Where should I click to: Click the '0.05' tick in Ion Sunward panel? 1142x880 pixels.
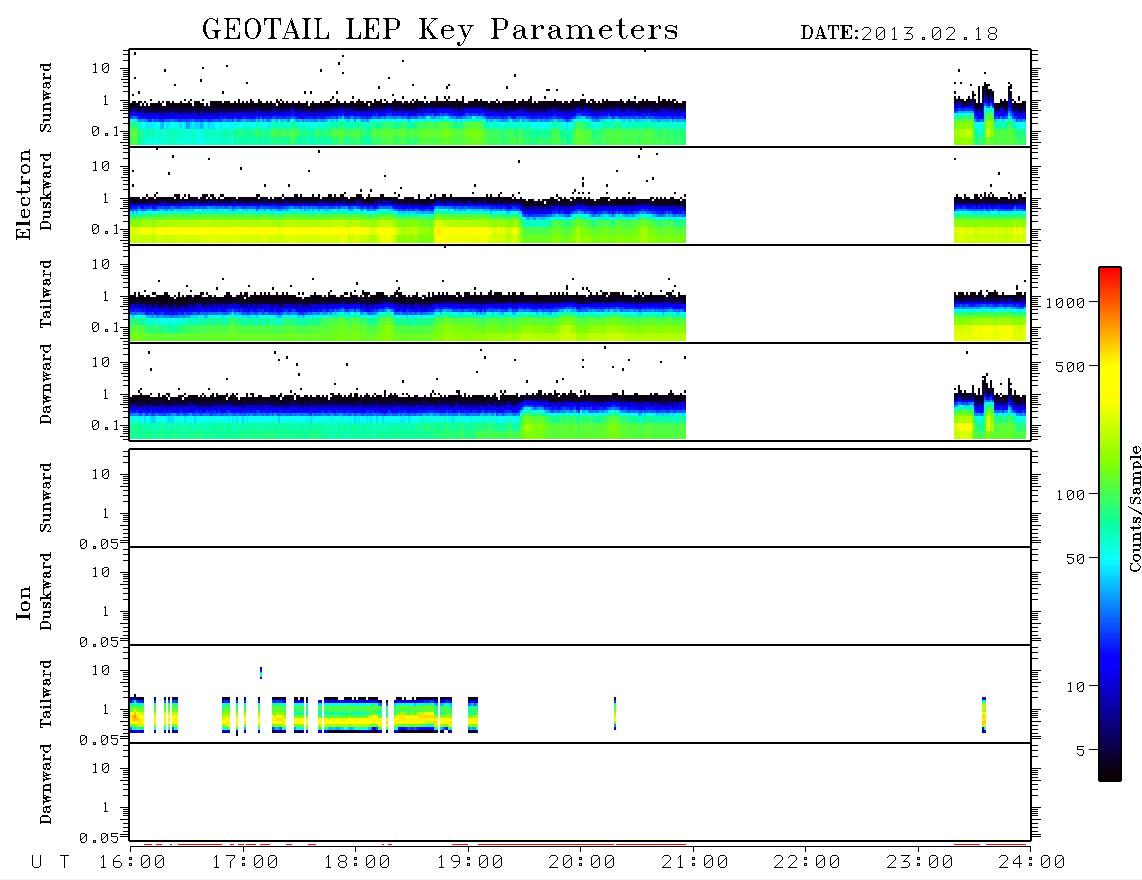(98, 544)
